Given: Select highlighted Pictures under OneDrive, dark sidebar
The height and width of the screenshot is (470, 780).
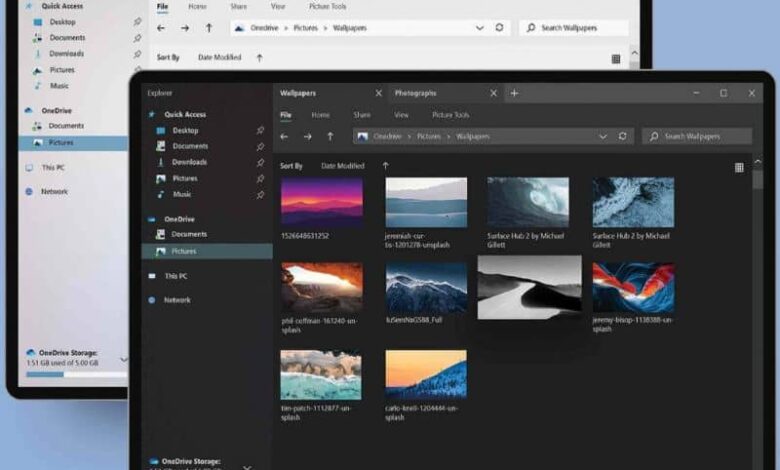Looking at the screenshot, I should (x=207, y=251).
